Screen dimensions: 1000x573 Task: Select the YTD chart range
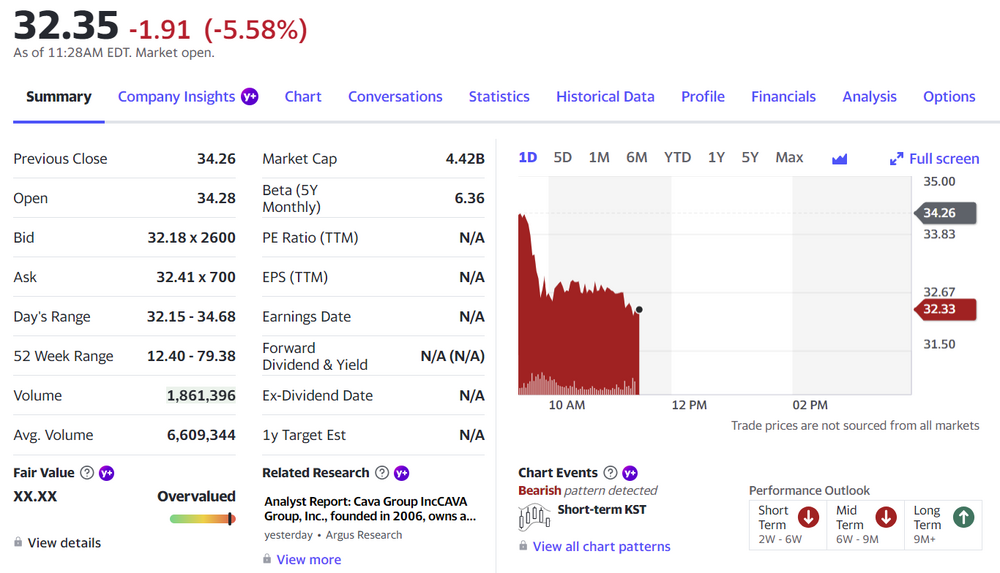[677, 157]
